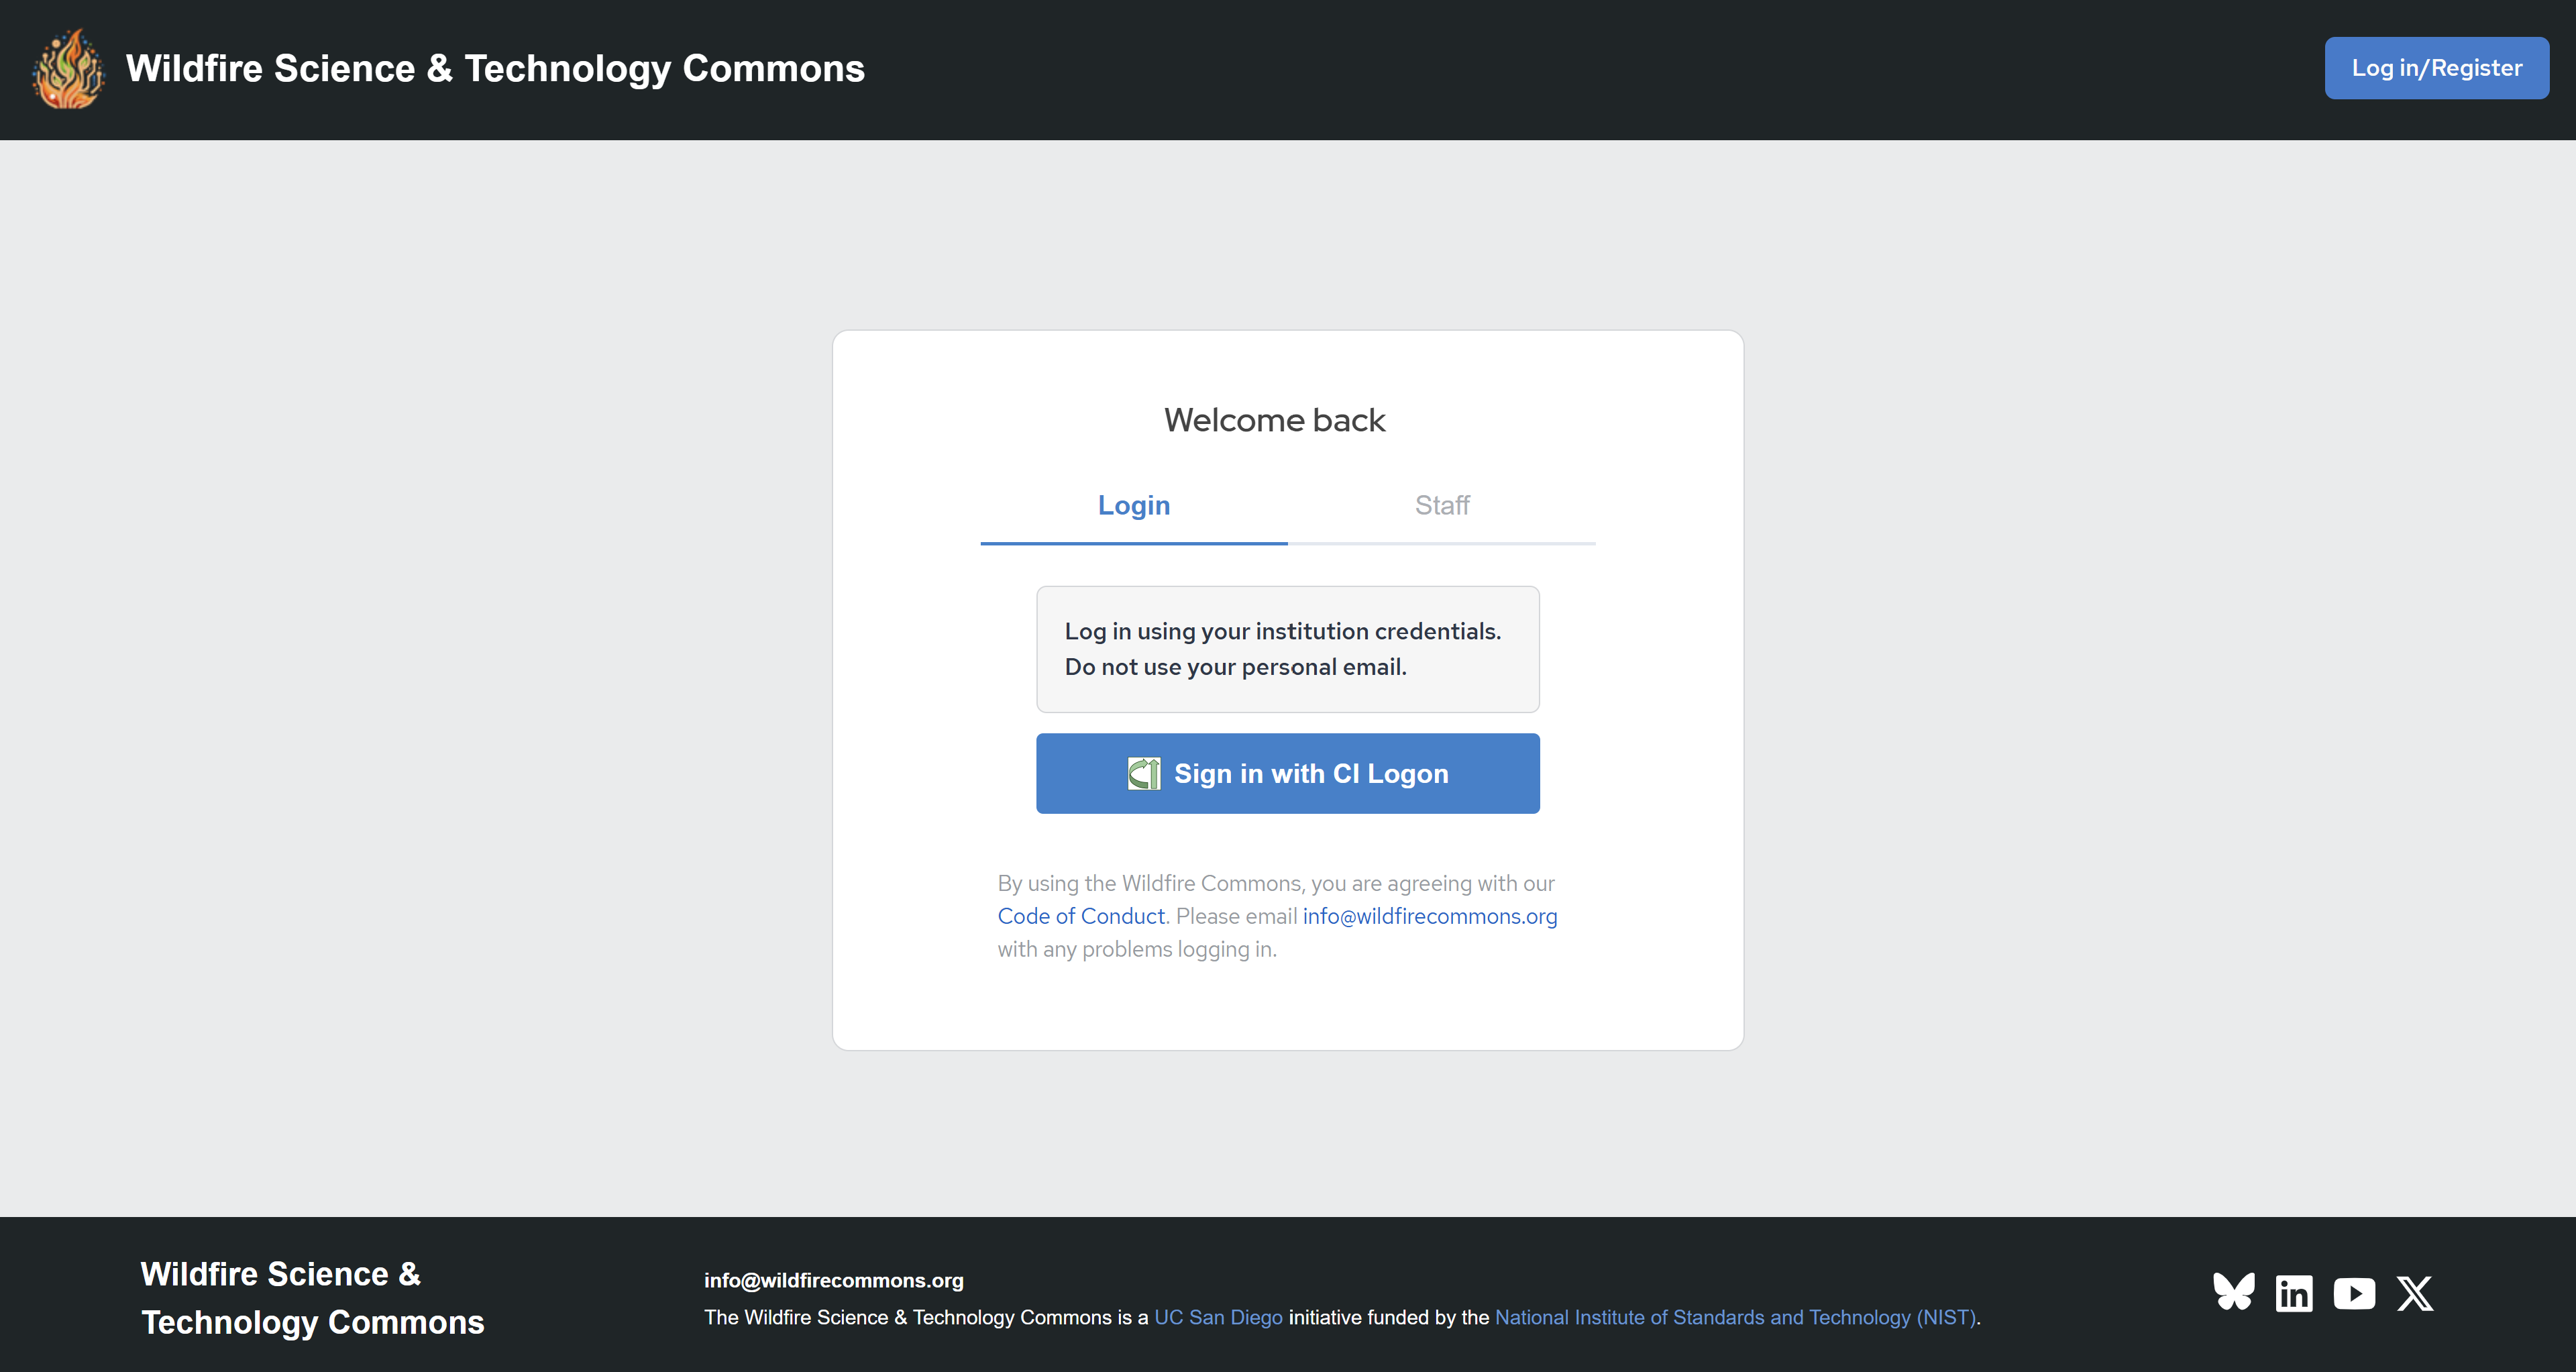Click the footer Wildfire Science & Technology Commons heading
2576x1372 pixels.
[311, 1297]
